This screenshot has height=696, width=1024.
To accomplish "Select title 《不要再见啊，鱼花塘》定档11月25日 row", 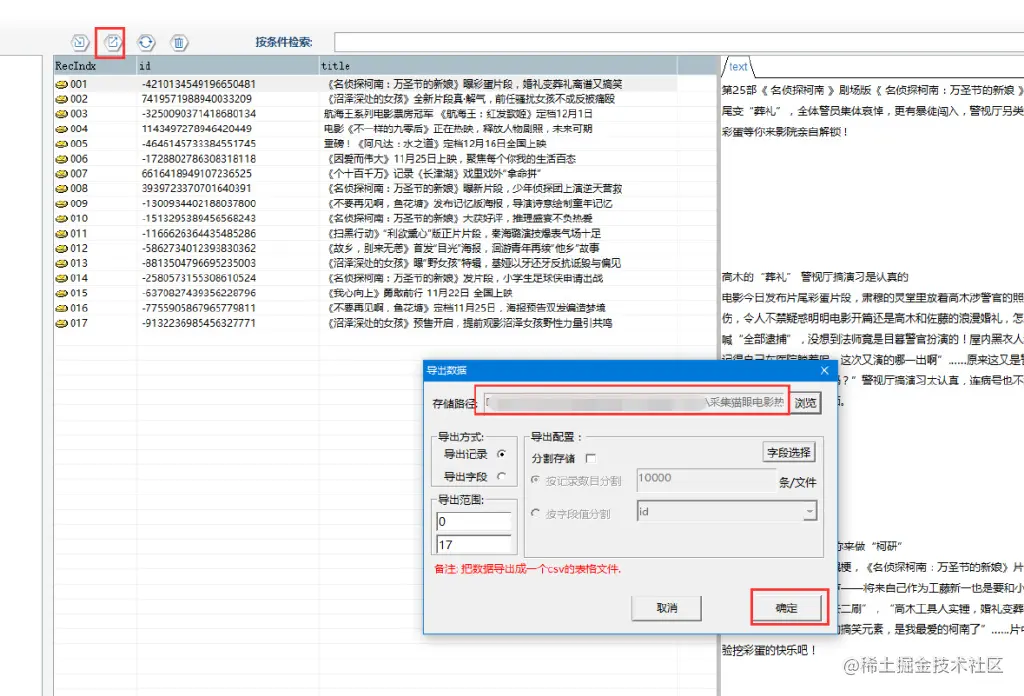I will tap(464, 308).
